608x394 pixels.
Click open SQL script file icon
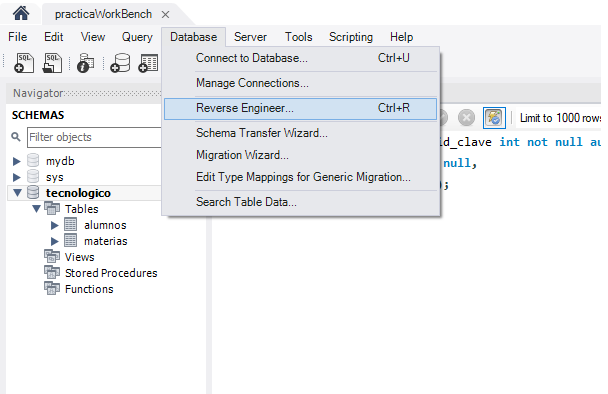click(52, 63)
